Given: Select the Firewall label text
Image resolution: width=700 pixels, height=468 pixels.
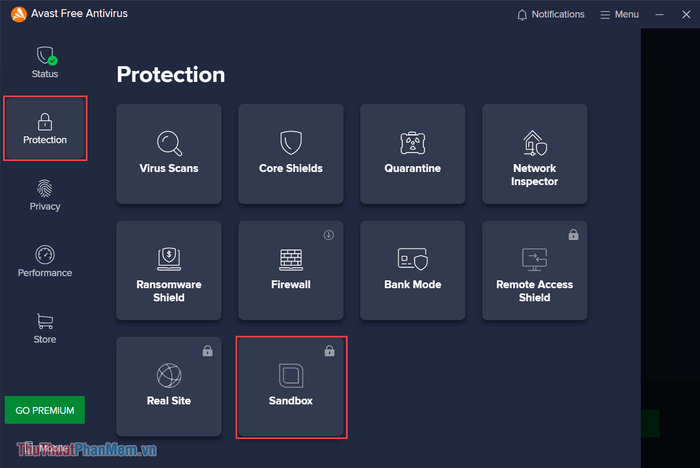Looking at the screenshot, I should (291, 284).
